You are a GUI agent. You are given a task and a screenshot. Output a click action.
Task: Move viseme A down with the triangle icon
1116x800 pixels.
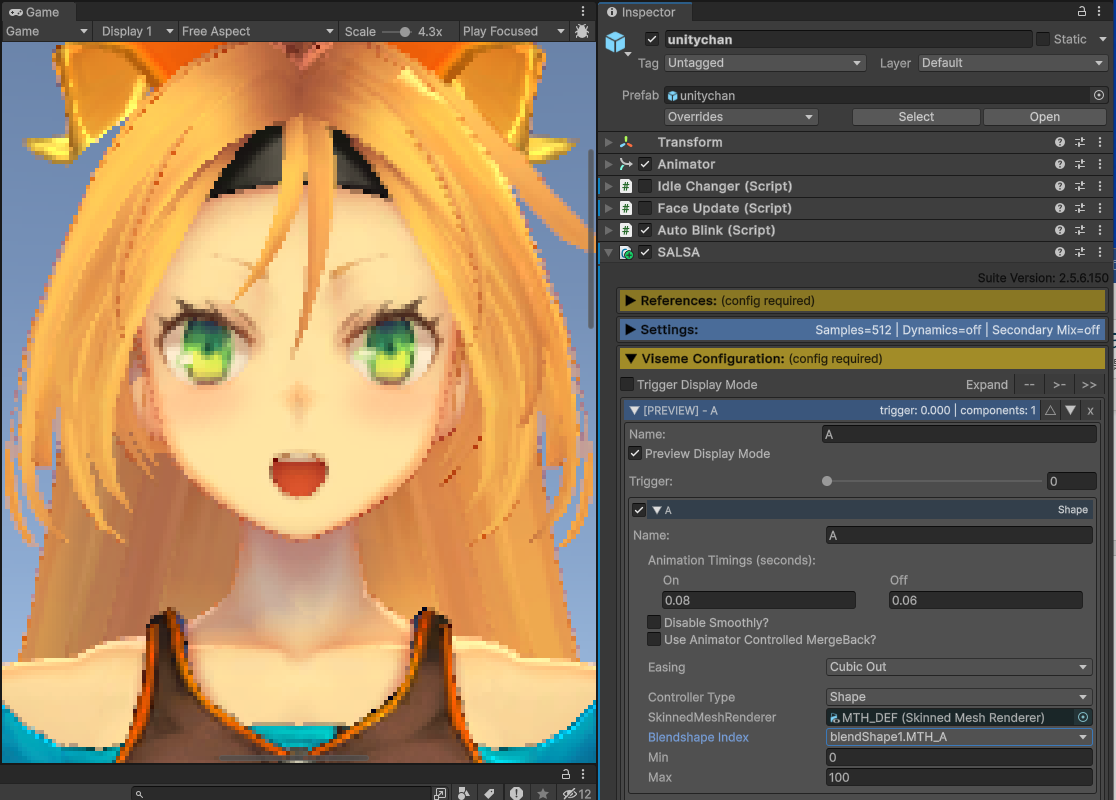(x=1070, y=411)
